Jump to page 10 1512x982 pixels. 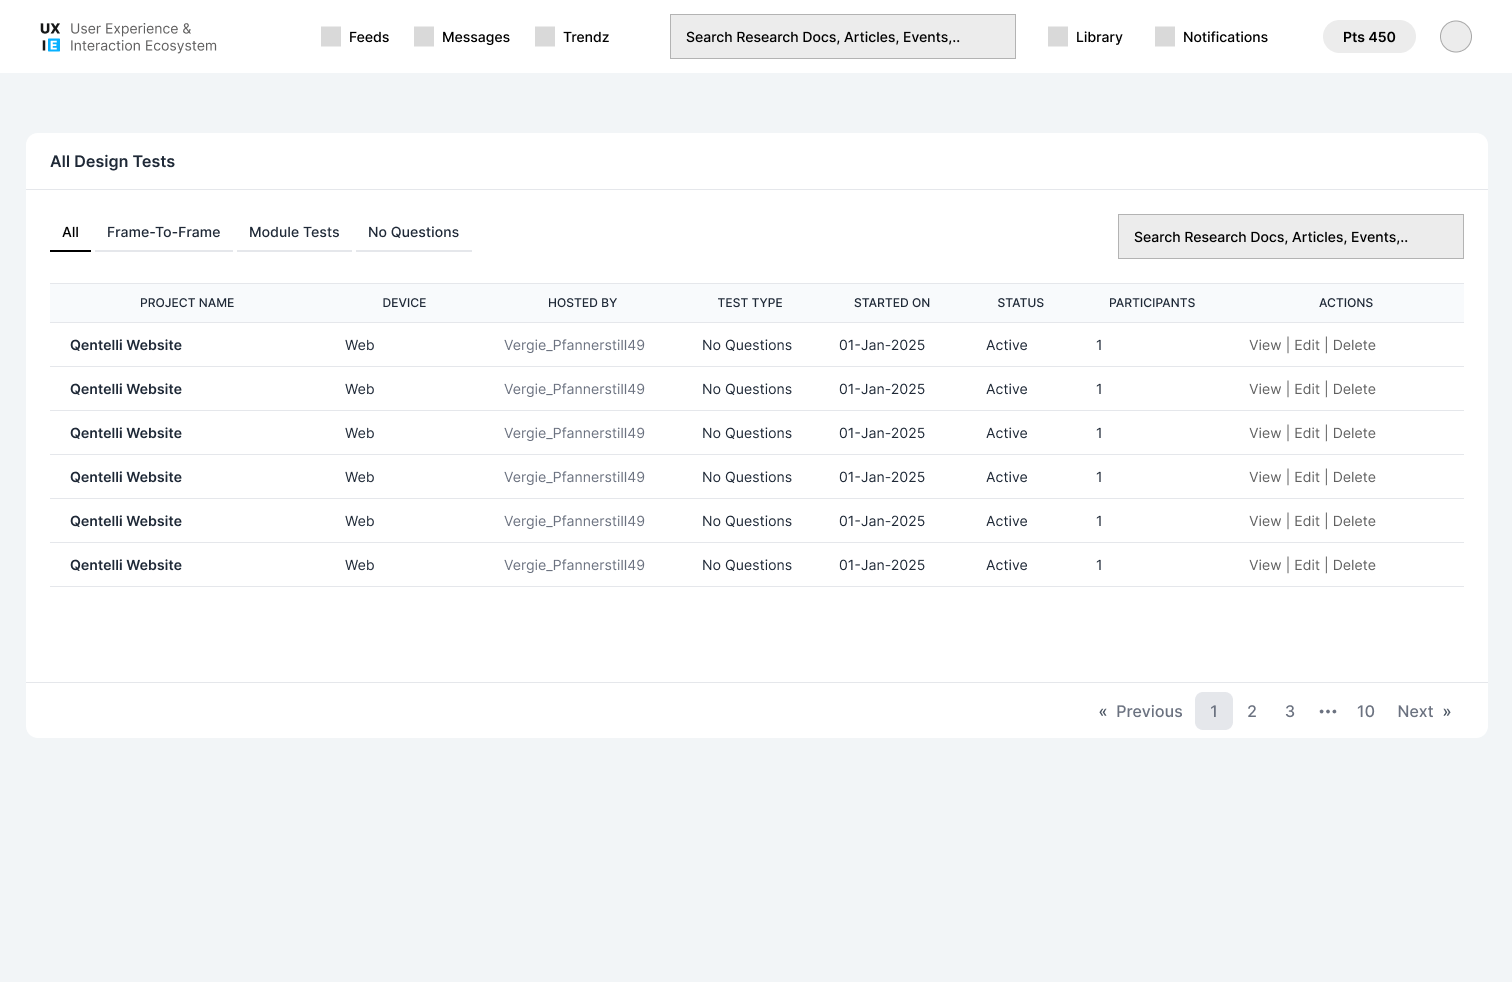pos(1366,711)
